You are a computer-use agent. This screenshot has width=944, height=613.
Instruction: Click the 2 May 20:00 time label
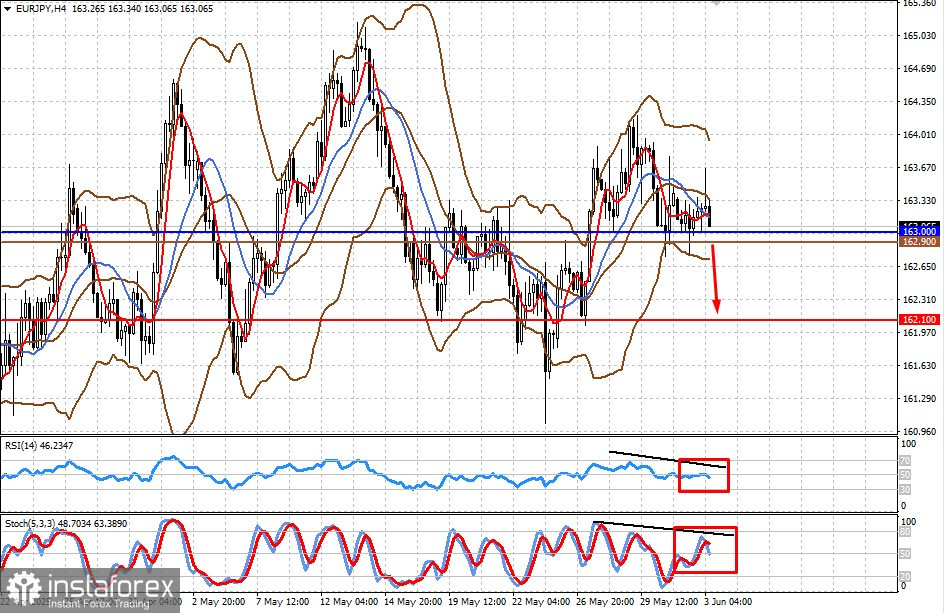pos(219,602)
